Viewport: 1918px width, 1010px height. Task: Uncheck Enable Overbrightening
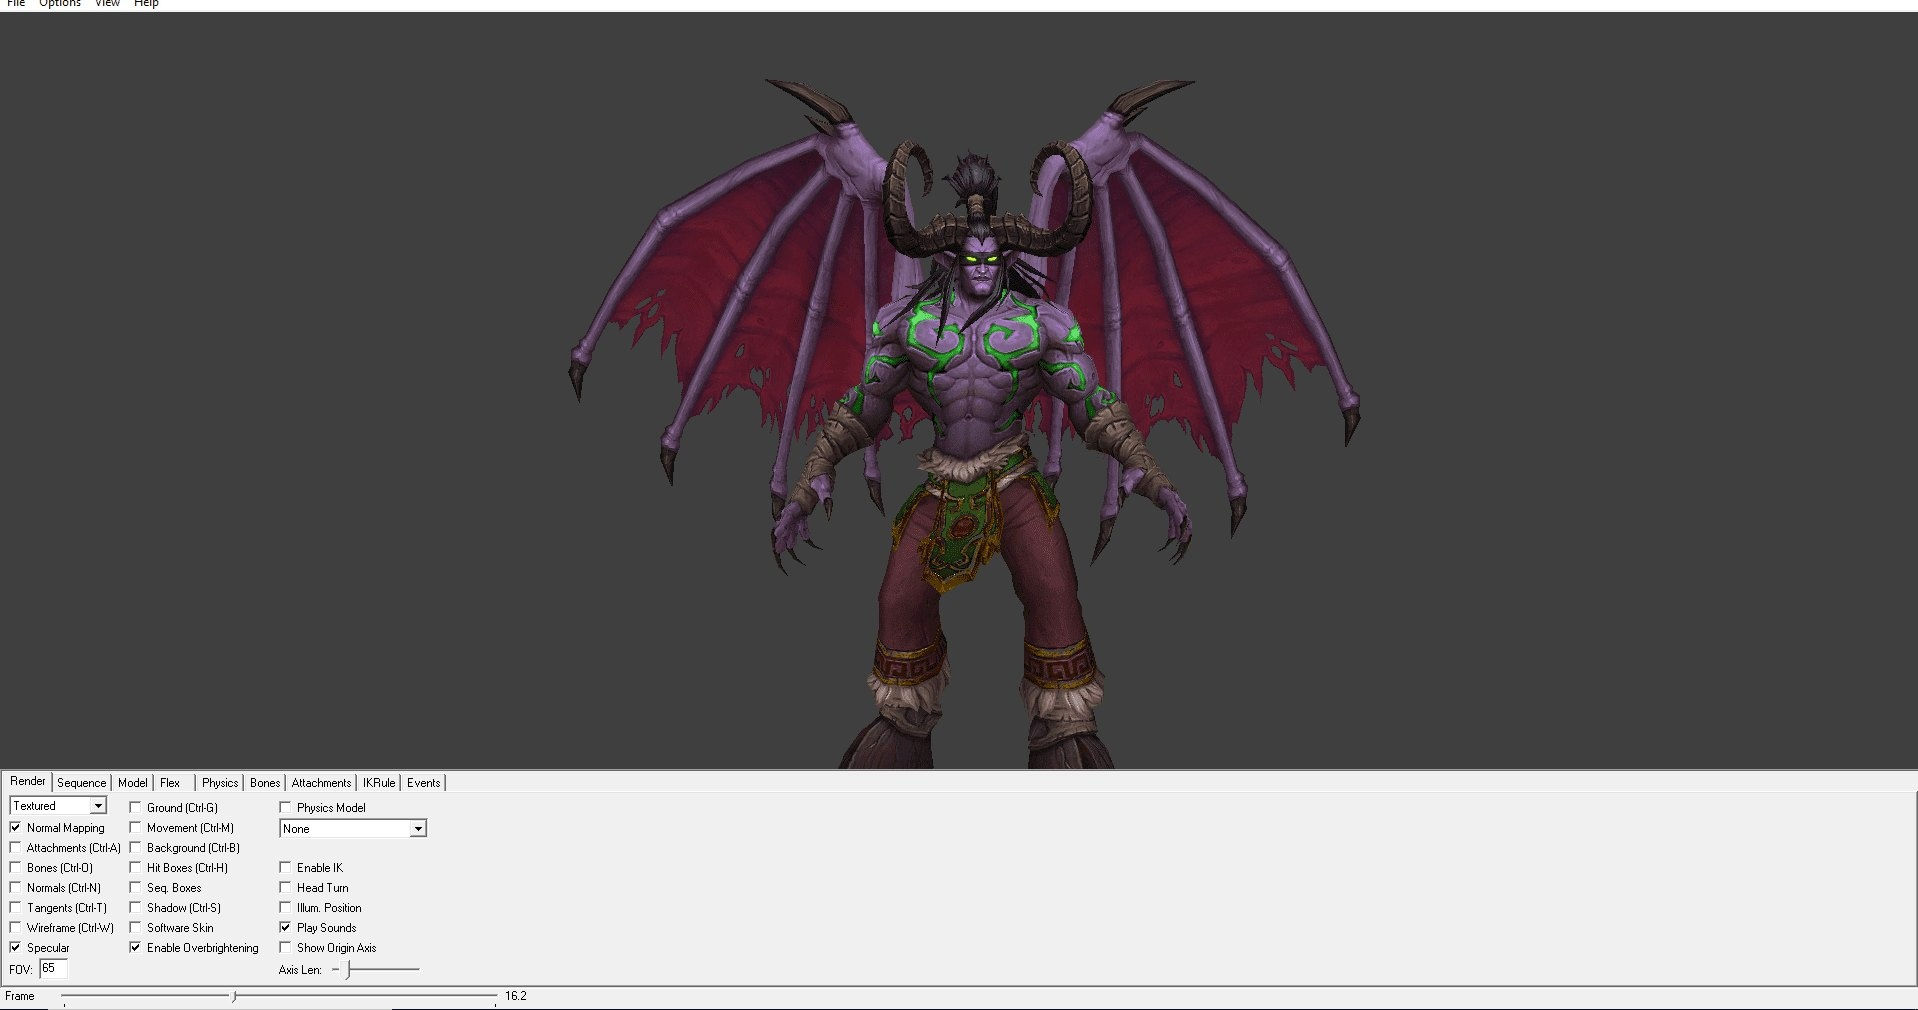[135, 947]
